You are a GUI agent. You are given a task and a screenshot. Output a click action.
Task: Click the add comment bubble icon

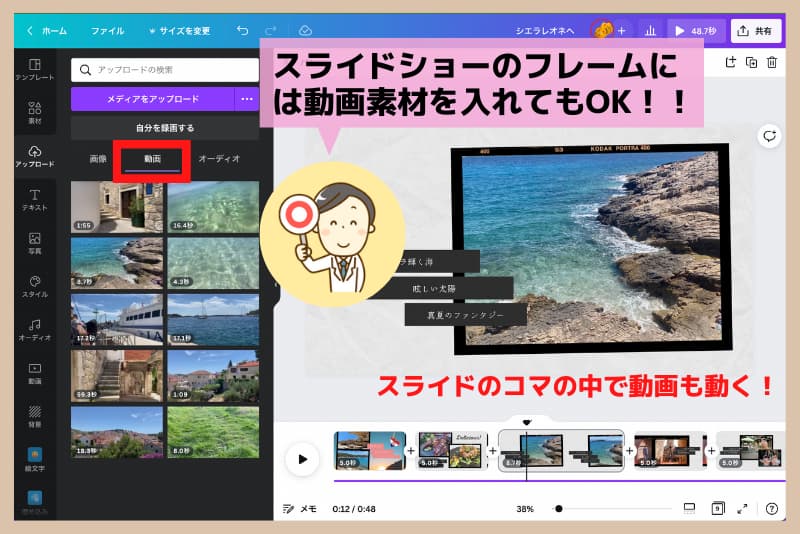769,136
